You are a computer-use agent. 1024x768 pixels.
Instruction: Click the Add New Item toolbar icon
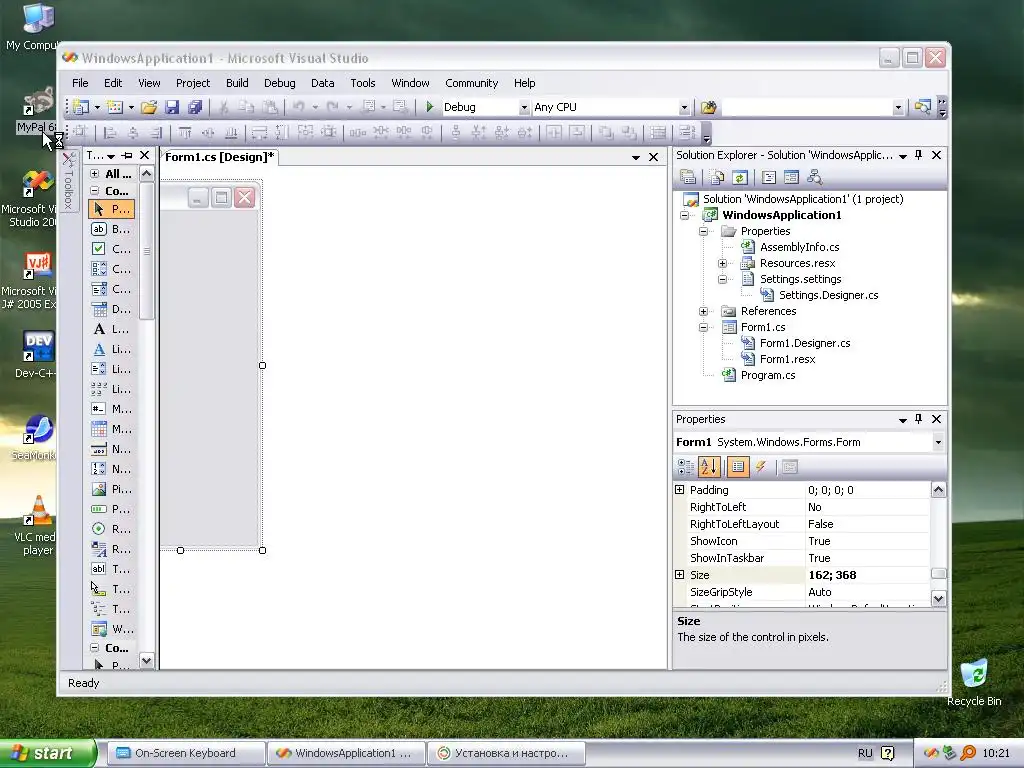(x=115, y=107)
